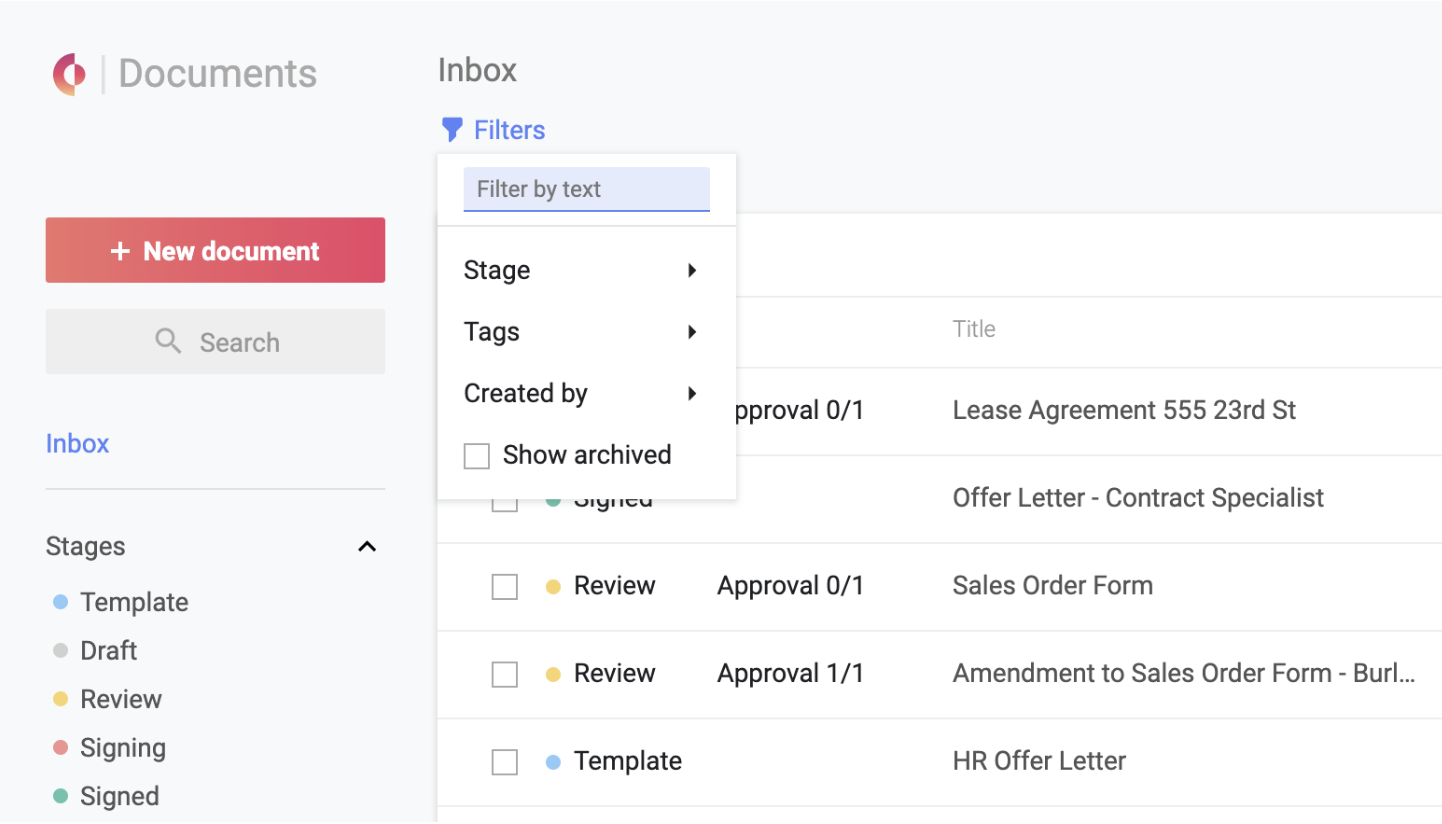This screenshot has height=824, width=1442.
Task: Click the Title column header
Action: pos(974,329)
